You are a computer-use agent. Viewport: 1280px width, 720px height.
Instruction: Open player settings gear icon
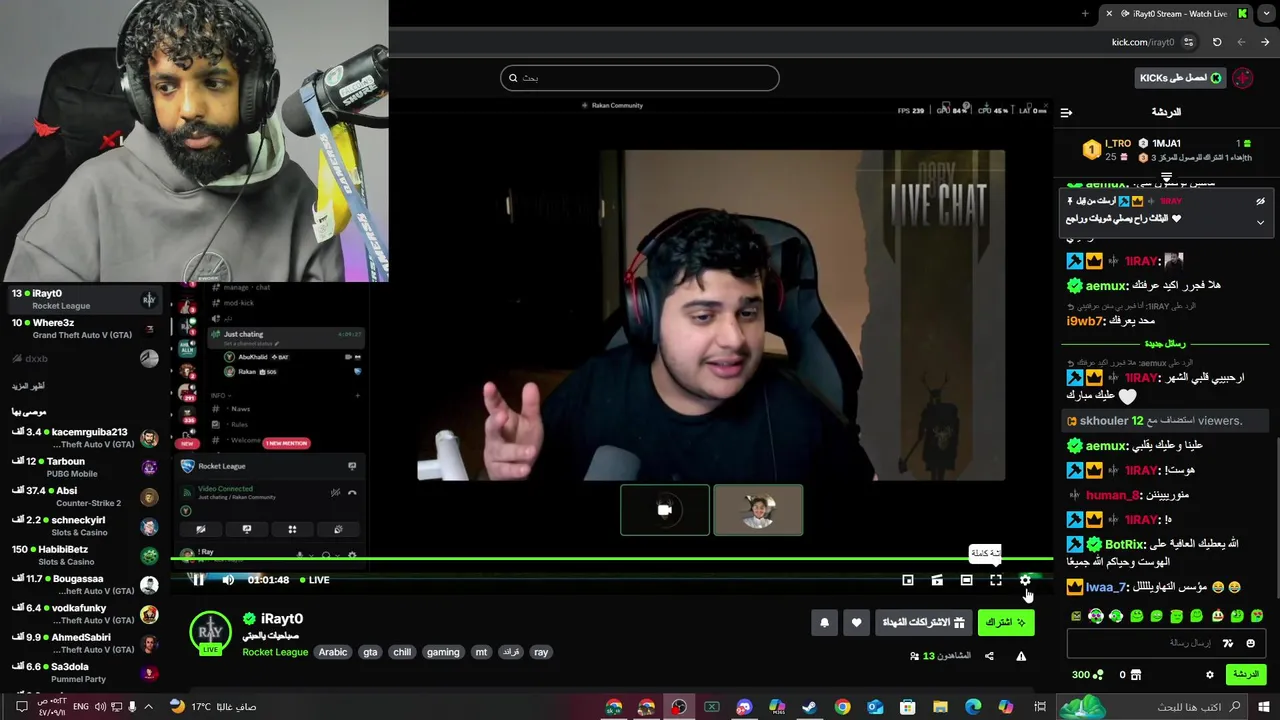(1025, 580)
